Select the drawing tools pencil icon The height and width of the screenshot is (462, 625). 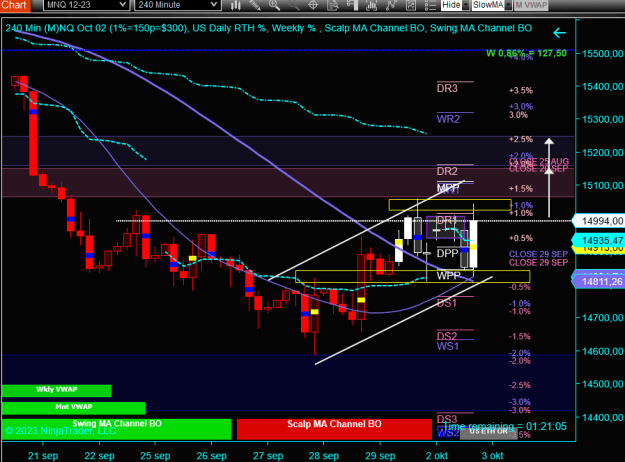tap(255, 5)
